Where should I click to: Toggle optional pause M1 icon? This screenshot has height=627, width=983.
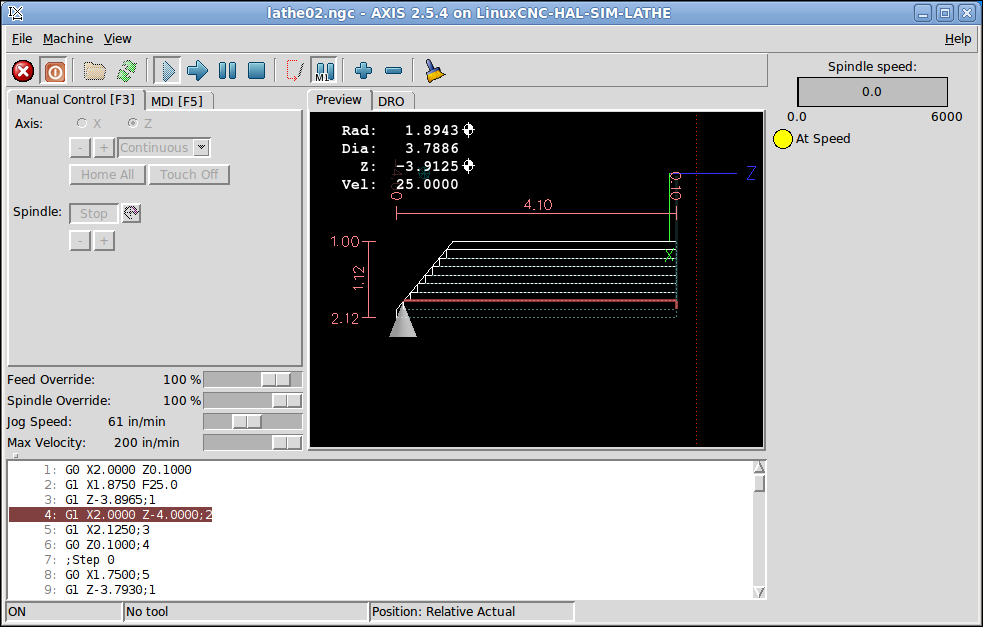click(x=324, y=71)
